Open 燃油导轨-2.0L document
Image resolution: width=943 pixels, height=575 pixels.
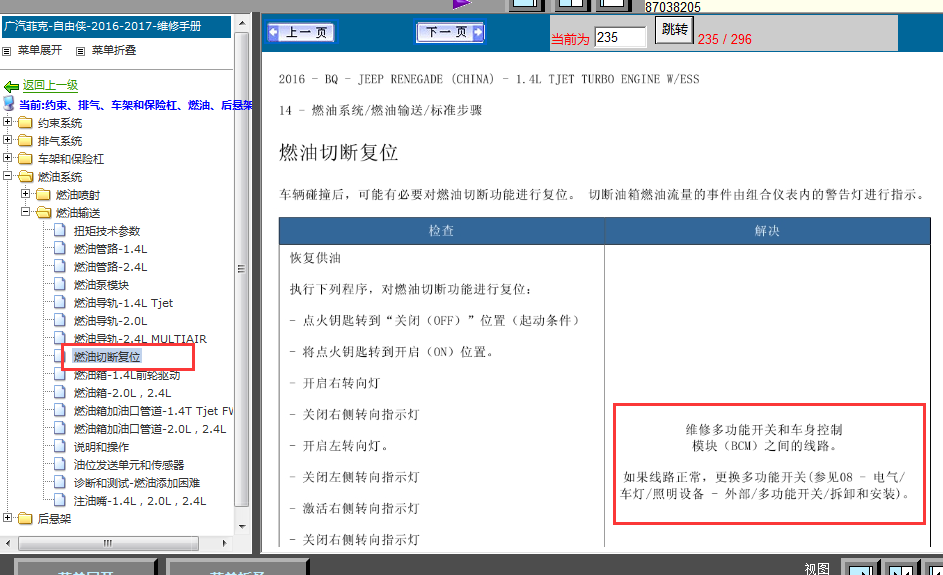coord(110,321)
